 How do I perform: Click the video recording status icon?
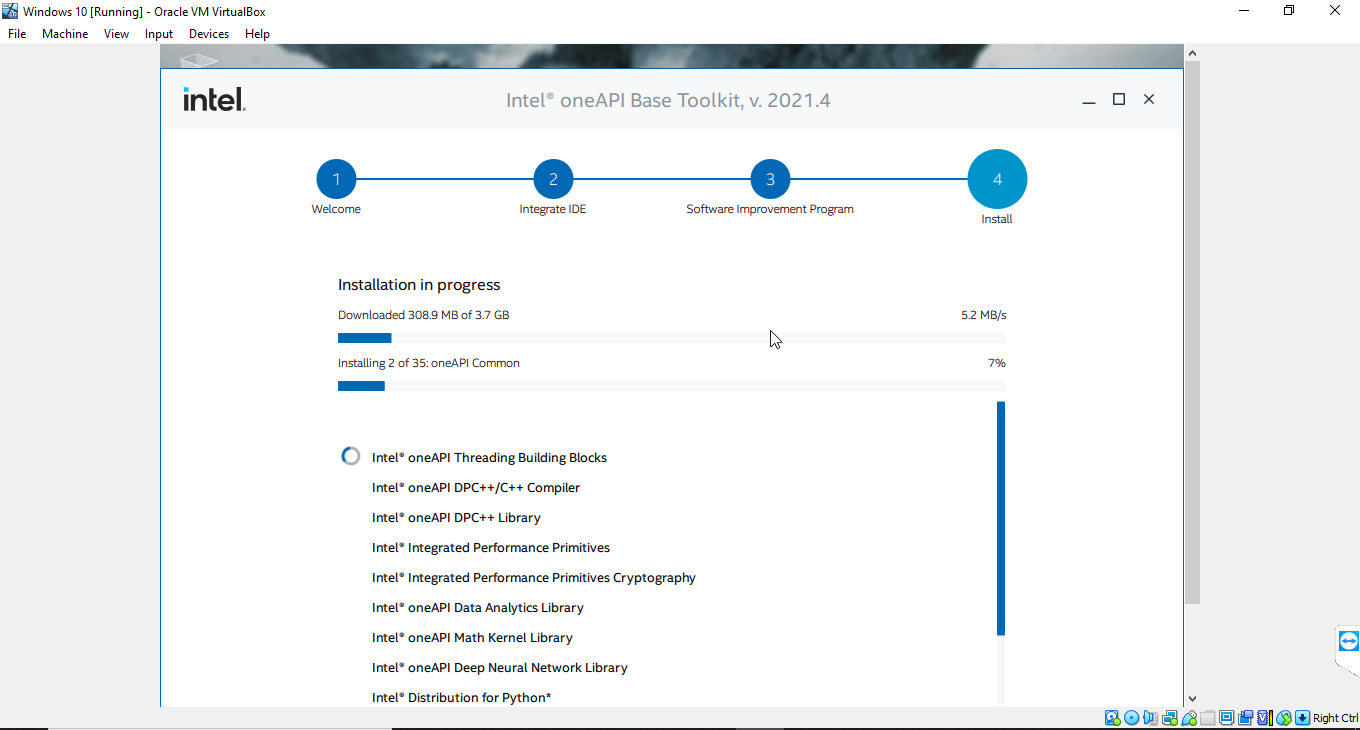(x=1247, y=718)
